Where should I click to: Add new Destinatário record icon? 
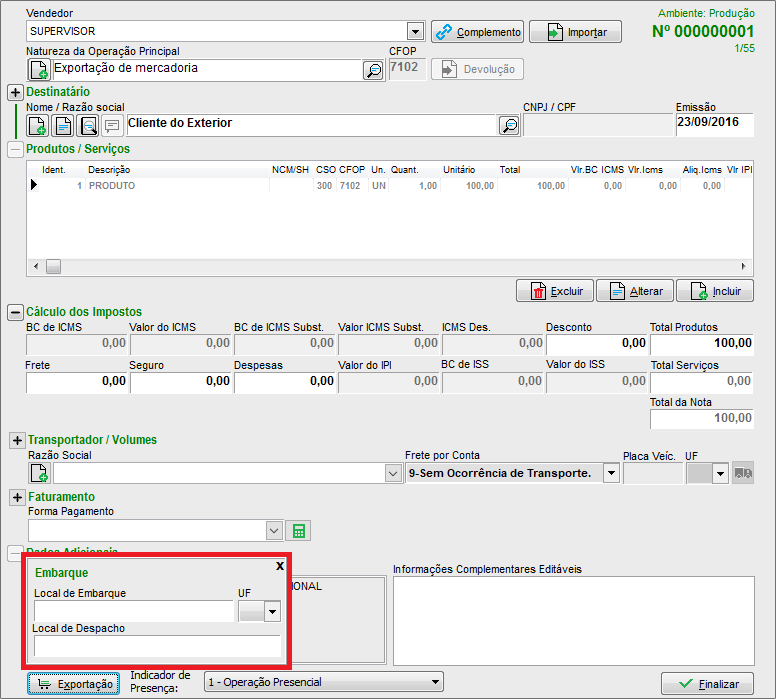[37, 125]
